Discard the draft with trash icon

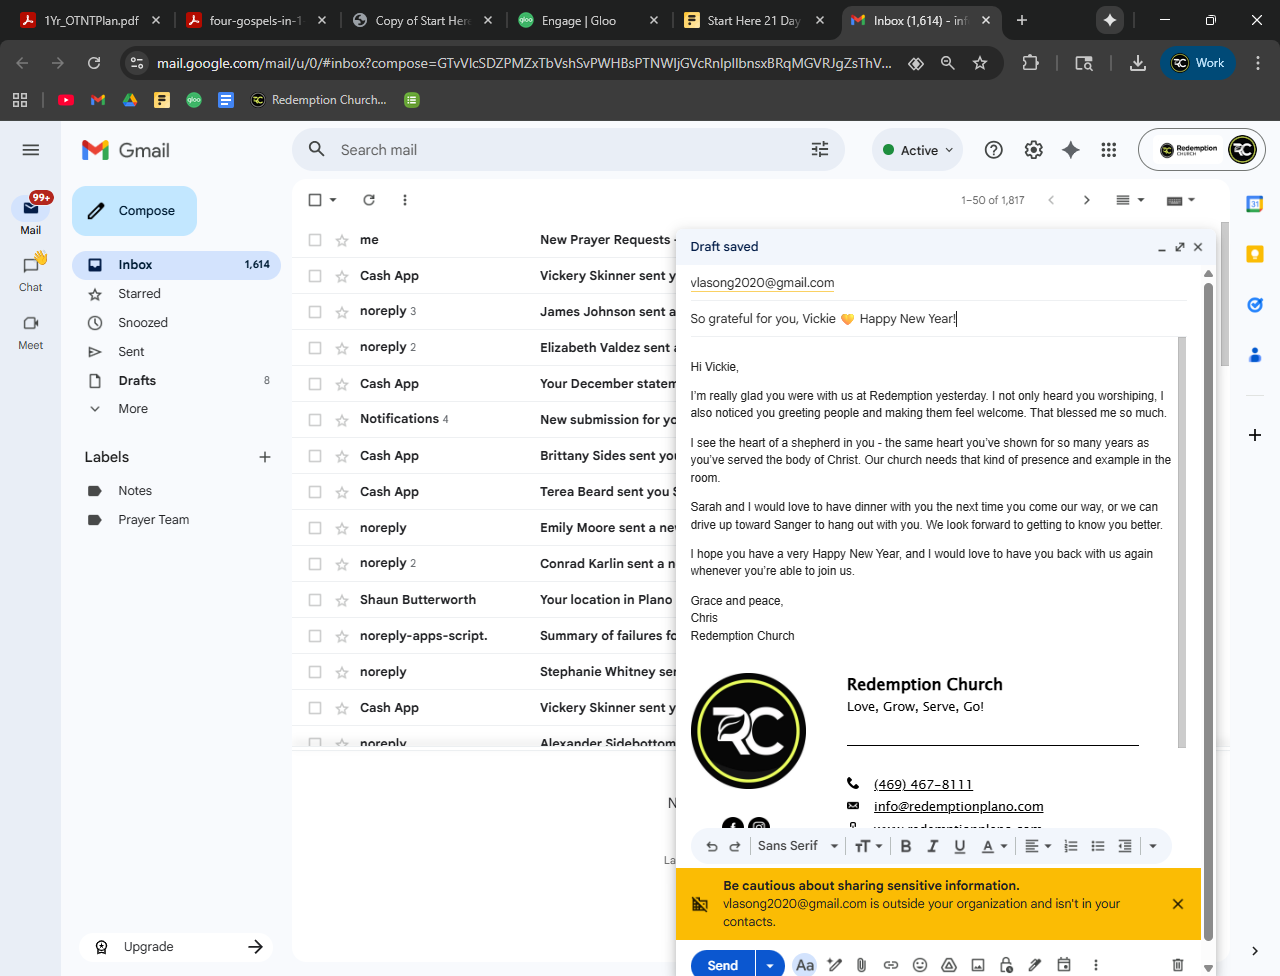click(x=1178, y=965)
